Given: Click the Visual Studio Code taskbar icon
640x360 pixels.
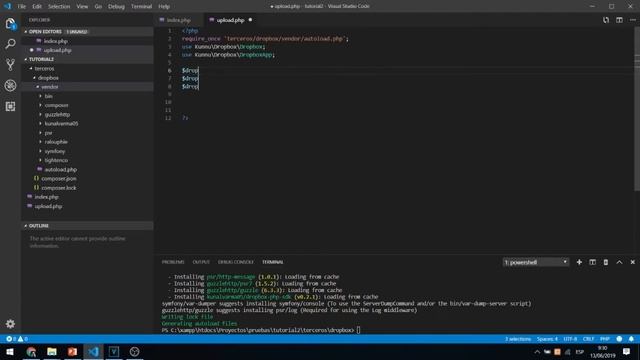Looking at the screenshot, I should point(93,351).
